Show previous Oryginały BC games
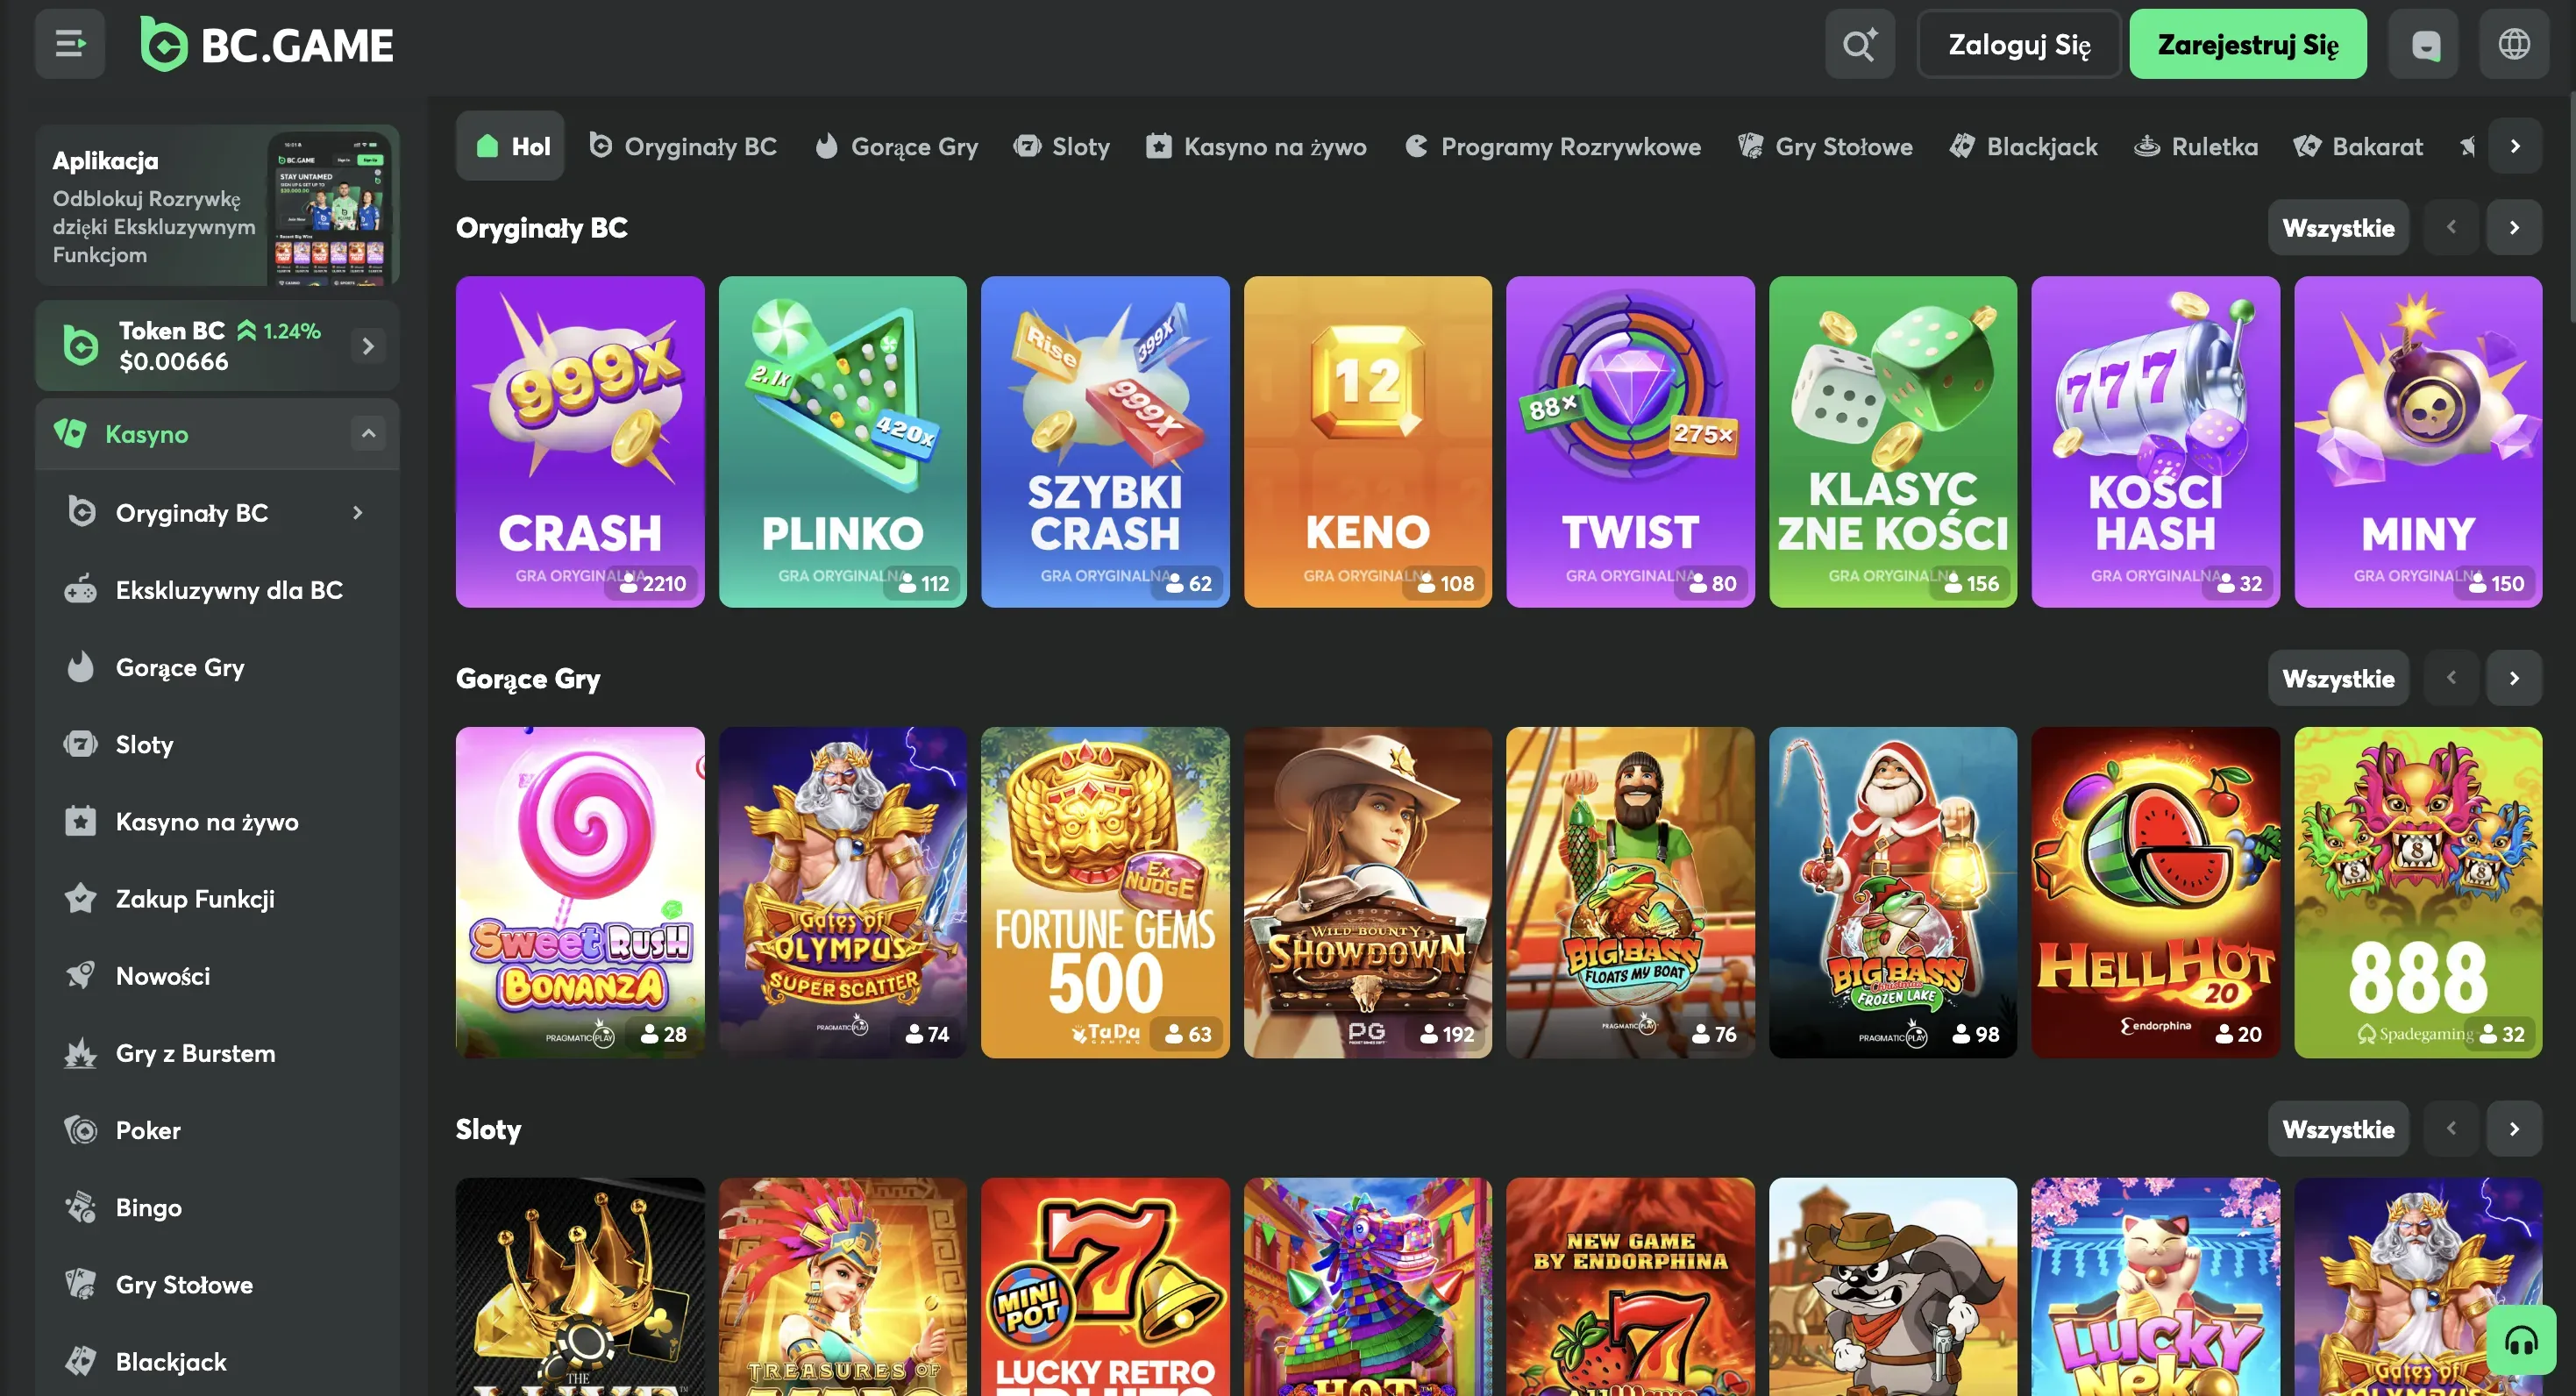The width and height of the screenshot is (2576, 1396). click(x=2451, y=227)
